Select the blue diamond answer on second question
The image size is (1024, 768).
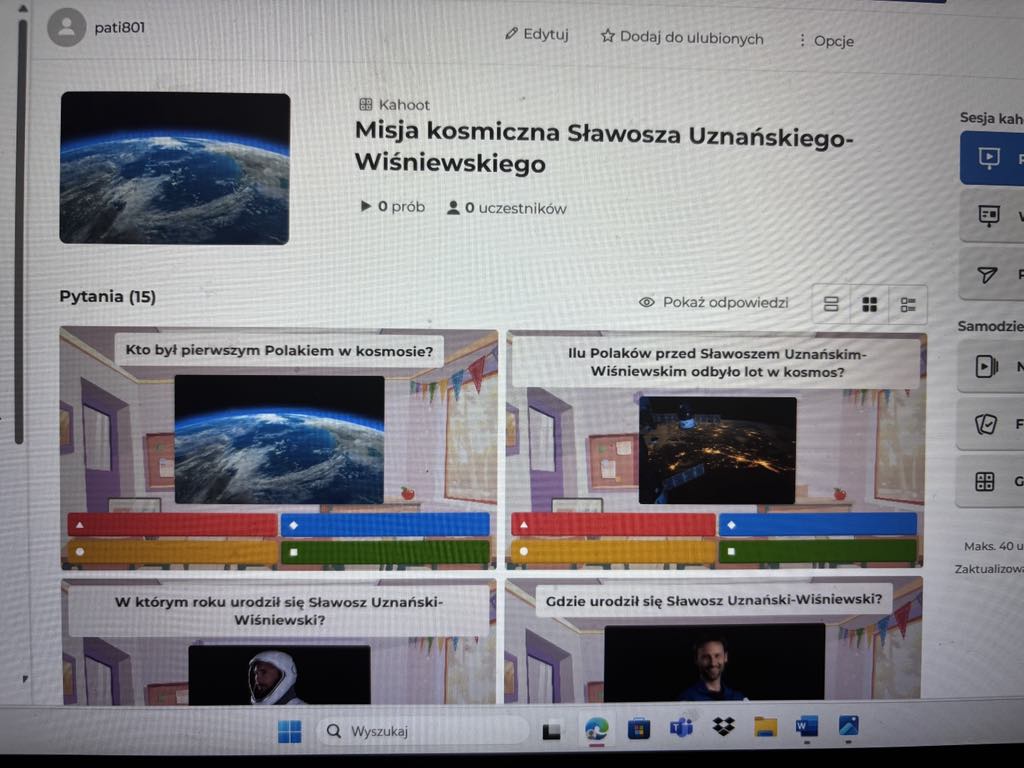pyautogui.click(x=817, y=524)
